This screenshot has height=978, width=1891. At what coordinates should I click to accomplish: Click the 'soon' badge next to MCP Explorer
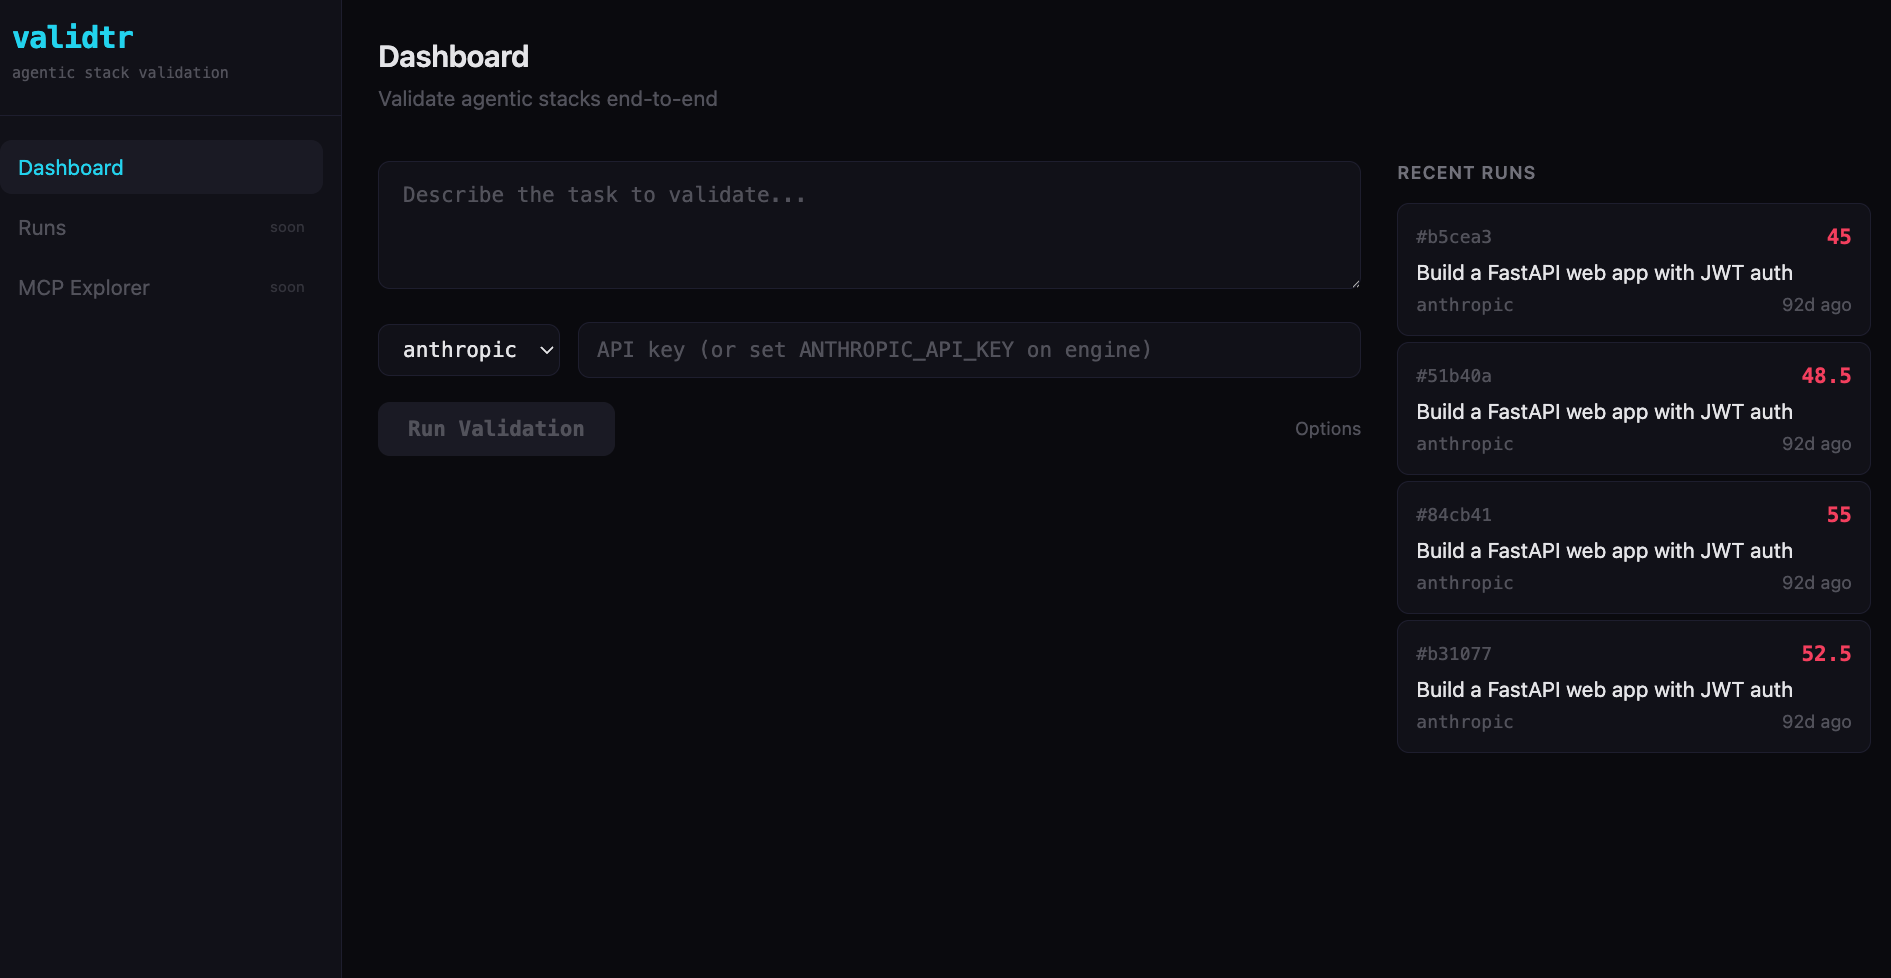pyautogui.click(x=287, y=287)
